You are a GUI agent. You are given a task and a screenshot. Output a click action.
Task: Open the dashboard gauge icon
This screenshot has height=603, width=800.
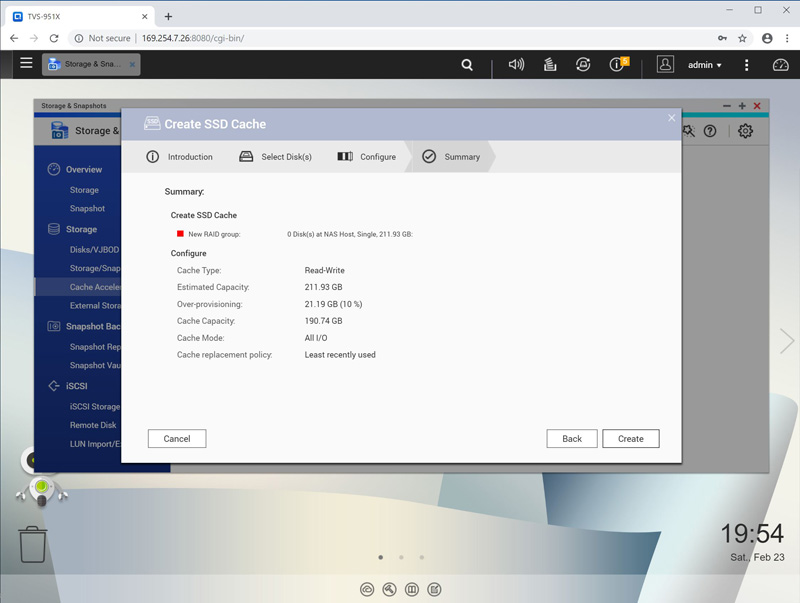click(x=780, y=65)
